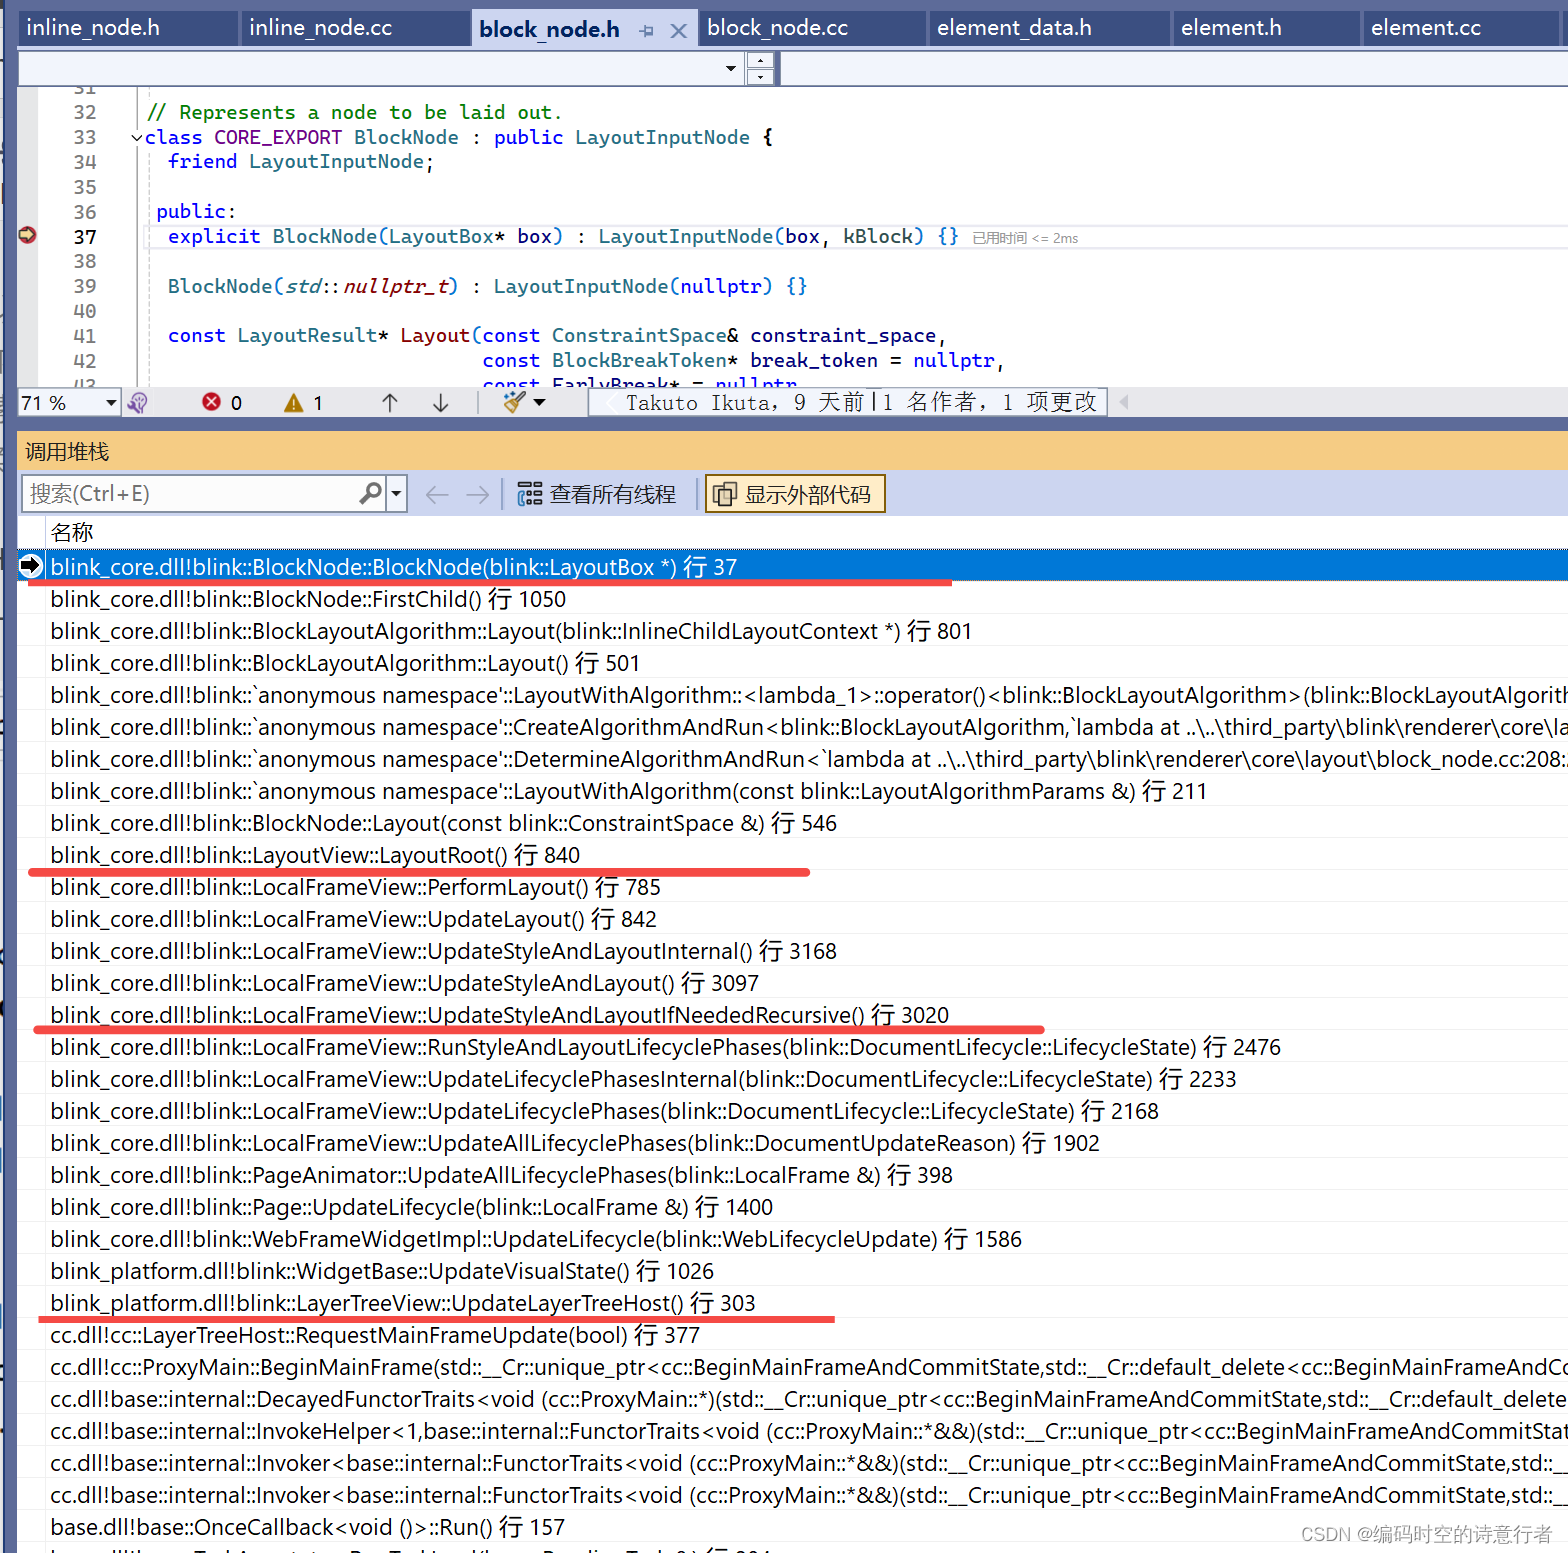1568x1553 pixels.
Task: Select the LocalFrameView::PerformLayout() 行 785 frame
Action: click(x=807, y=887)
